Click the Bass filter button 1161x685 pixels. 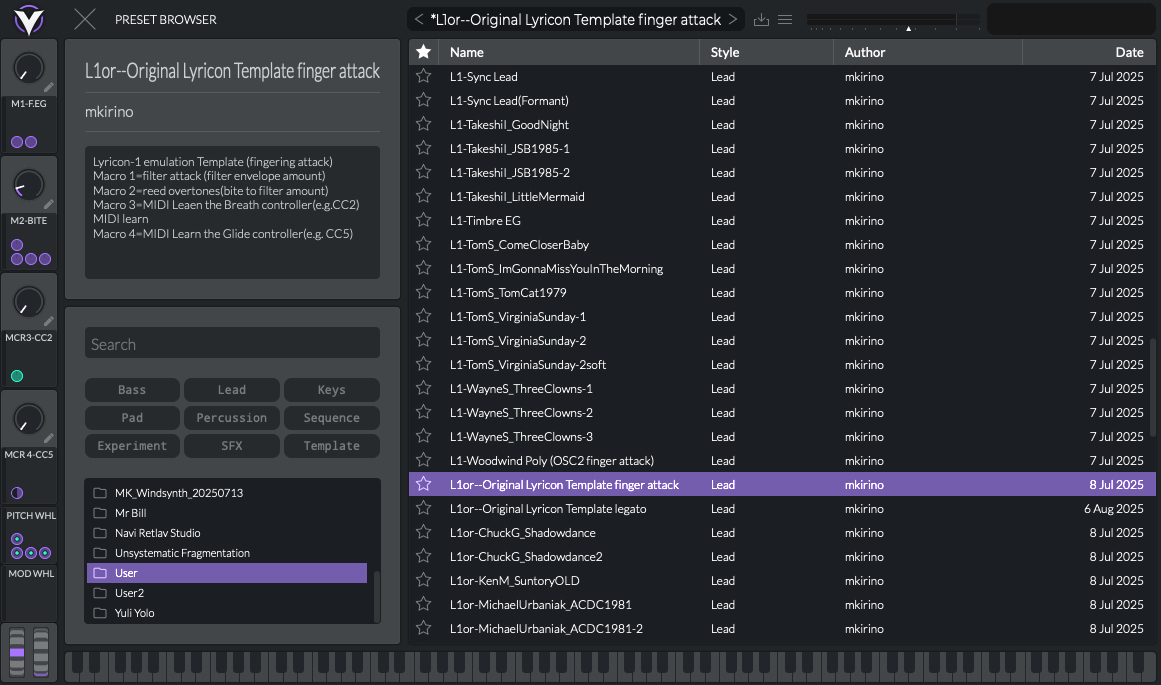tap(132, 390)
